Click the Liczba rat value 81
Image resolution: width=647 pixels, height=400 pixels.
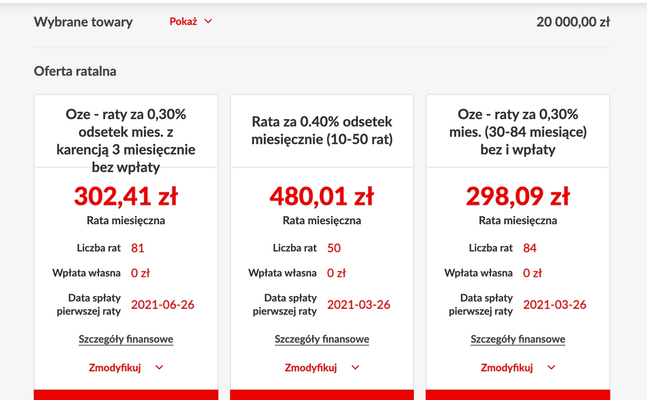pyautogui.click(x=137, y=248)
